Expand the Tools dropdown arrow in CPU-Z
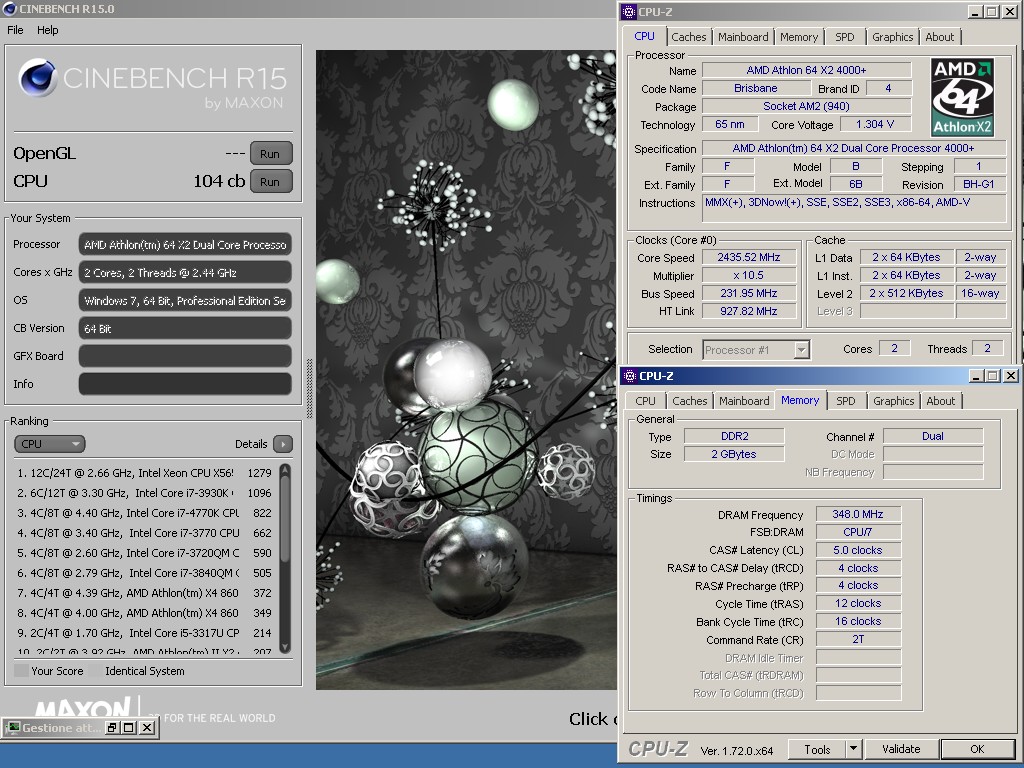 (853, 749)
